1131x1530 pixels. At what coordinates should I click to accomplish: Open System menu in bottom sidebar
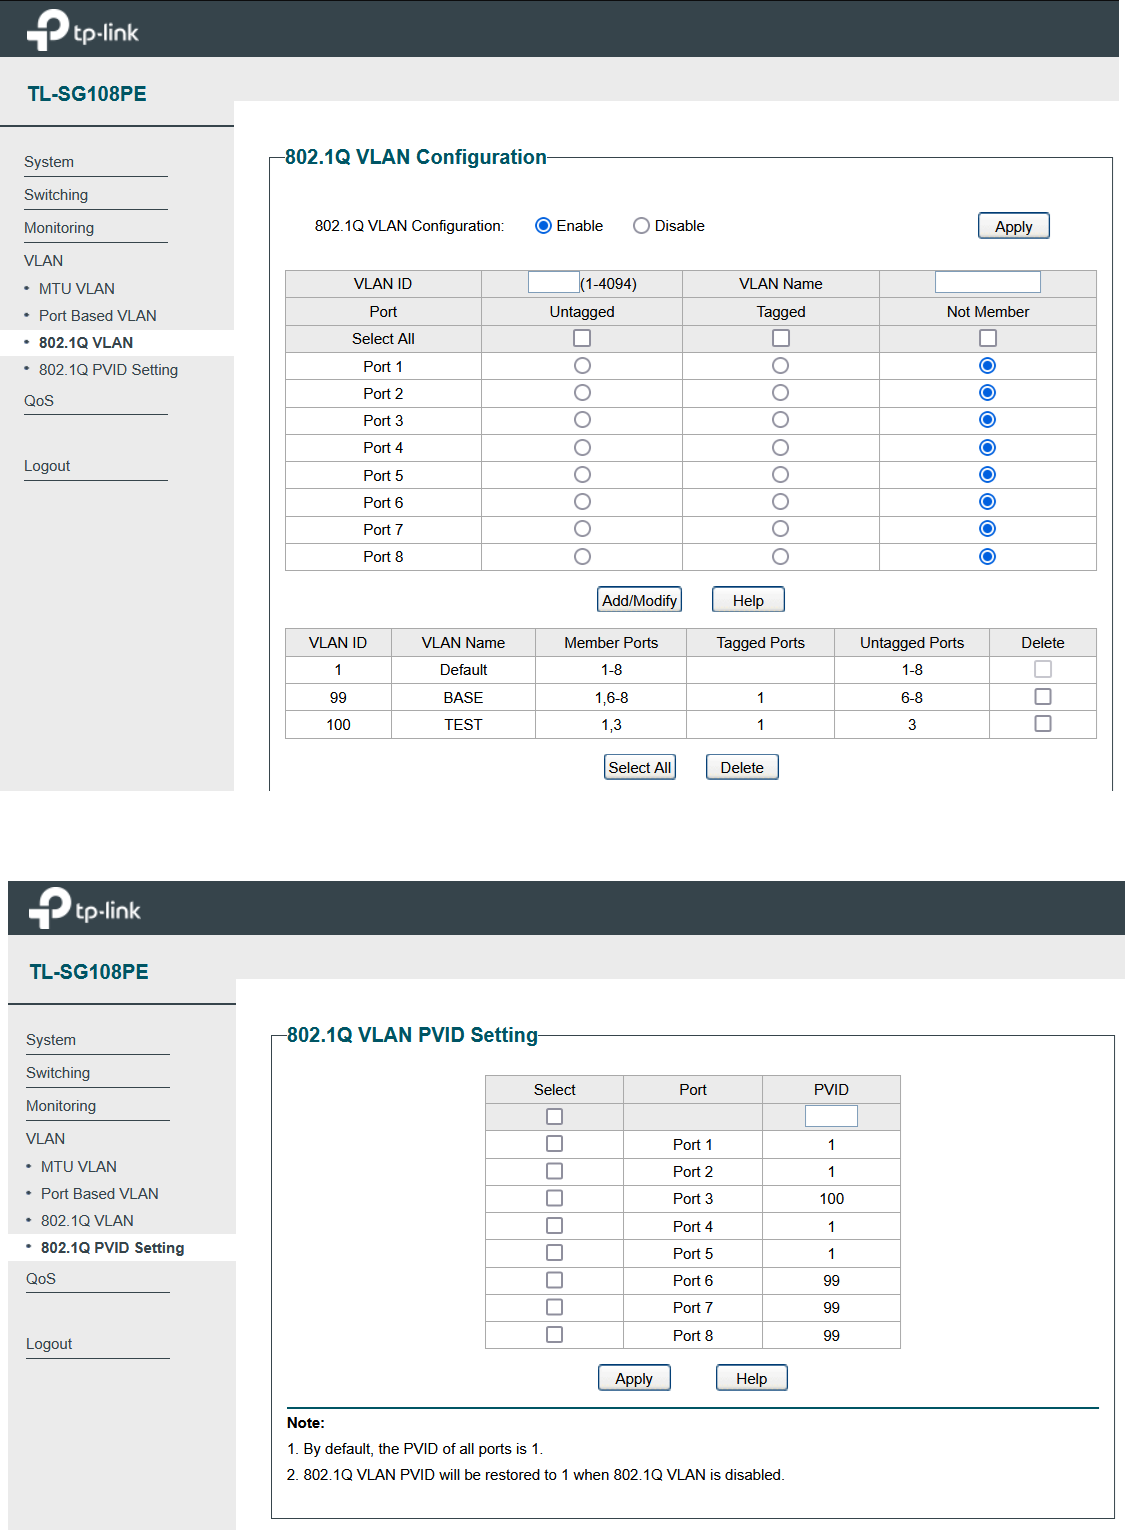[51, 1040]
